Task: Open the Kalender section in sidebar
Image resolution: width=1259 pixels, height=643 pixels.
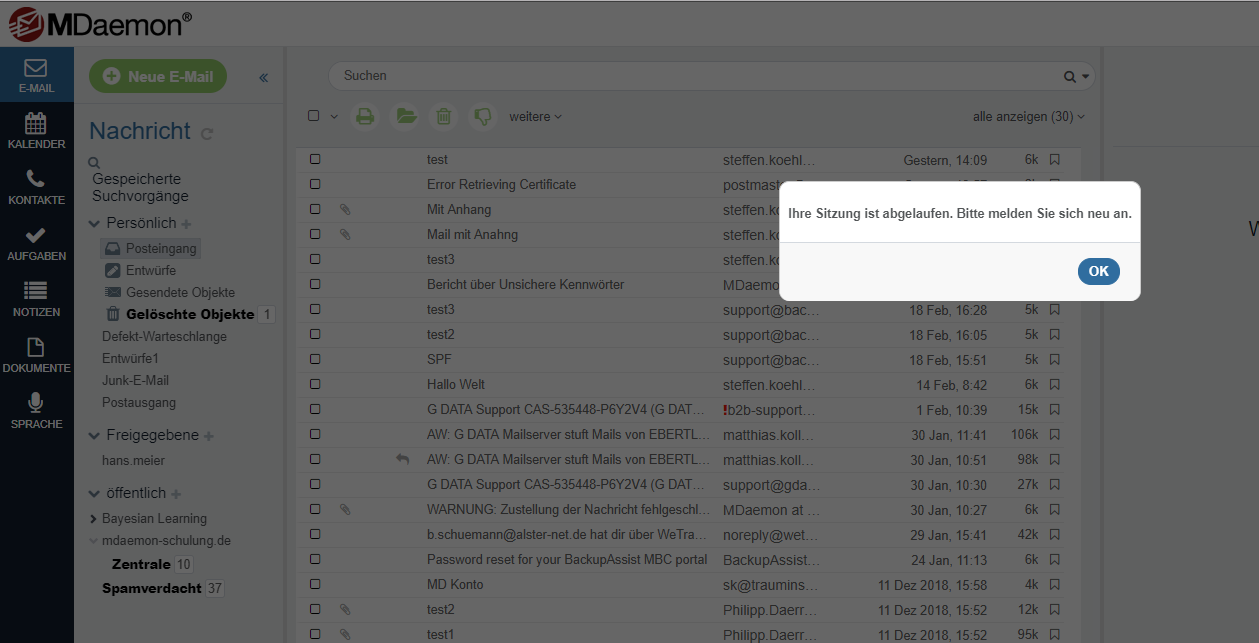Action: pos(36,131)
